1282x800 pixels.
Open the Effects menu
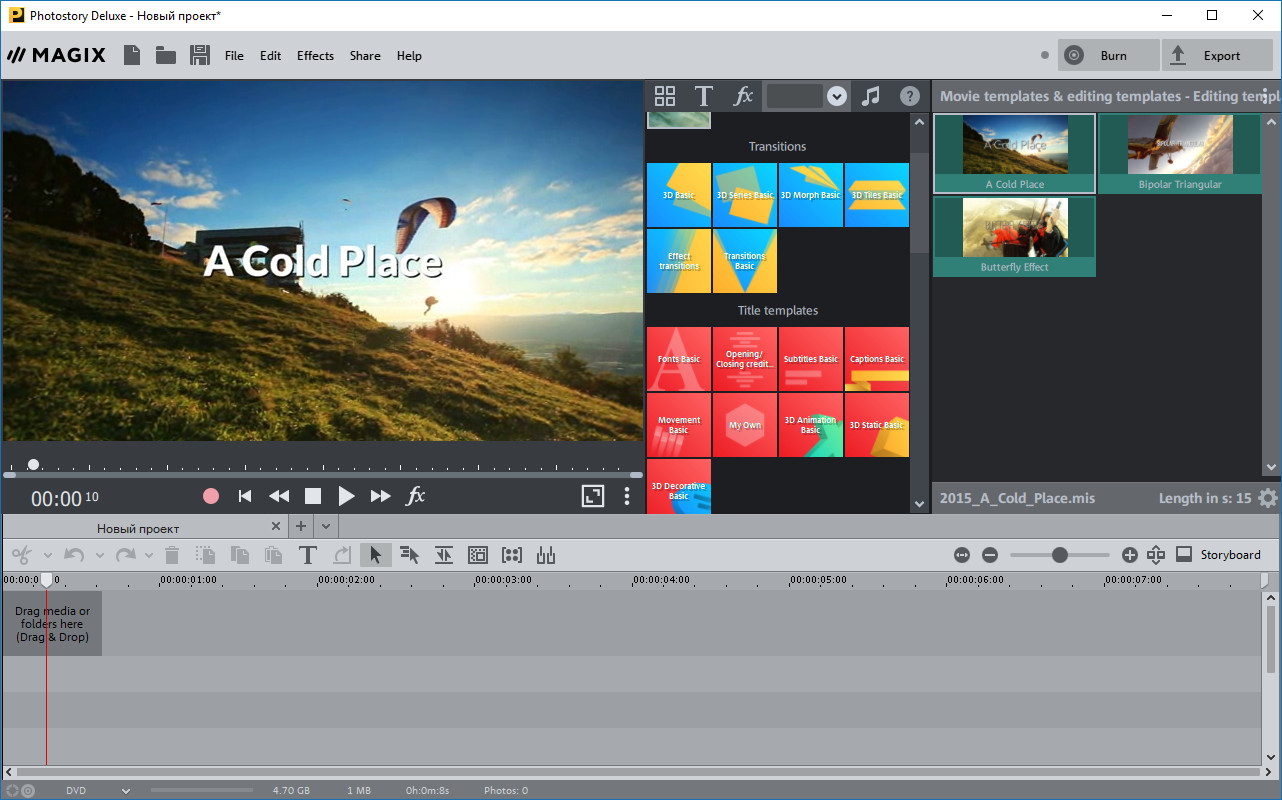click(x=315, y=56)
